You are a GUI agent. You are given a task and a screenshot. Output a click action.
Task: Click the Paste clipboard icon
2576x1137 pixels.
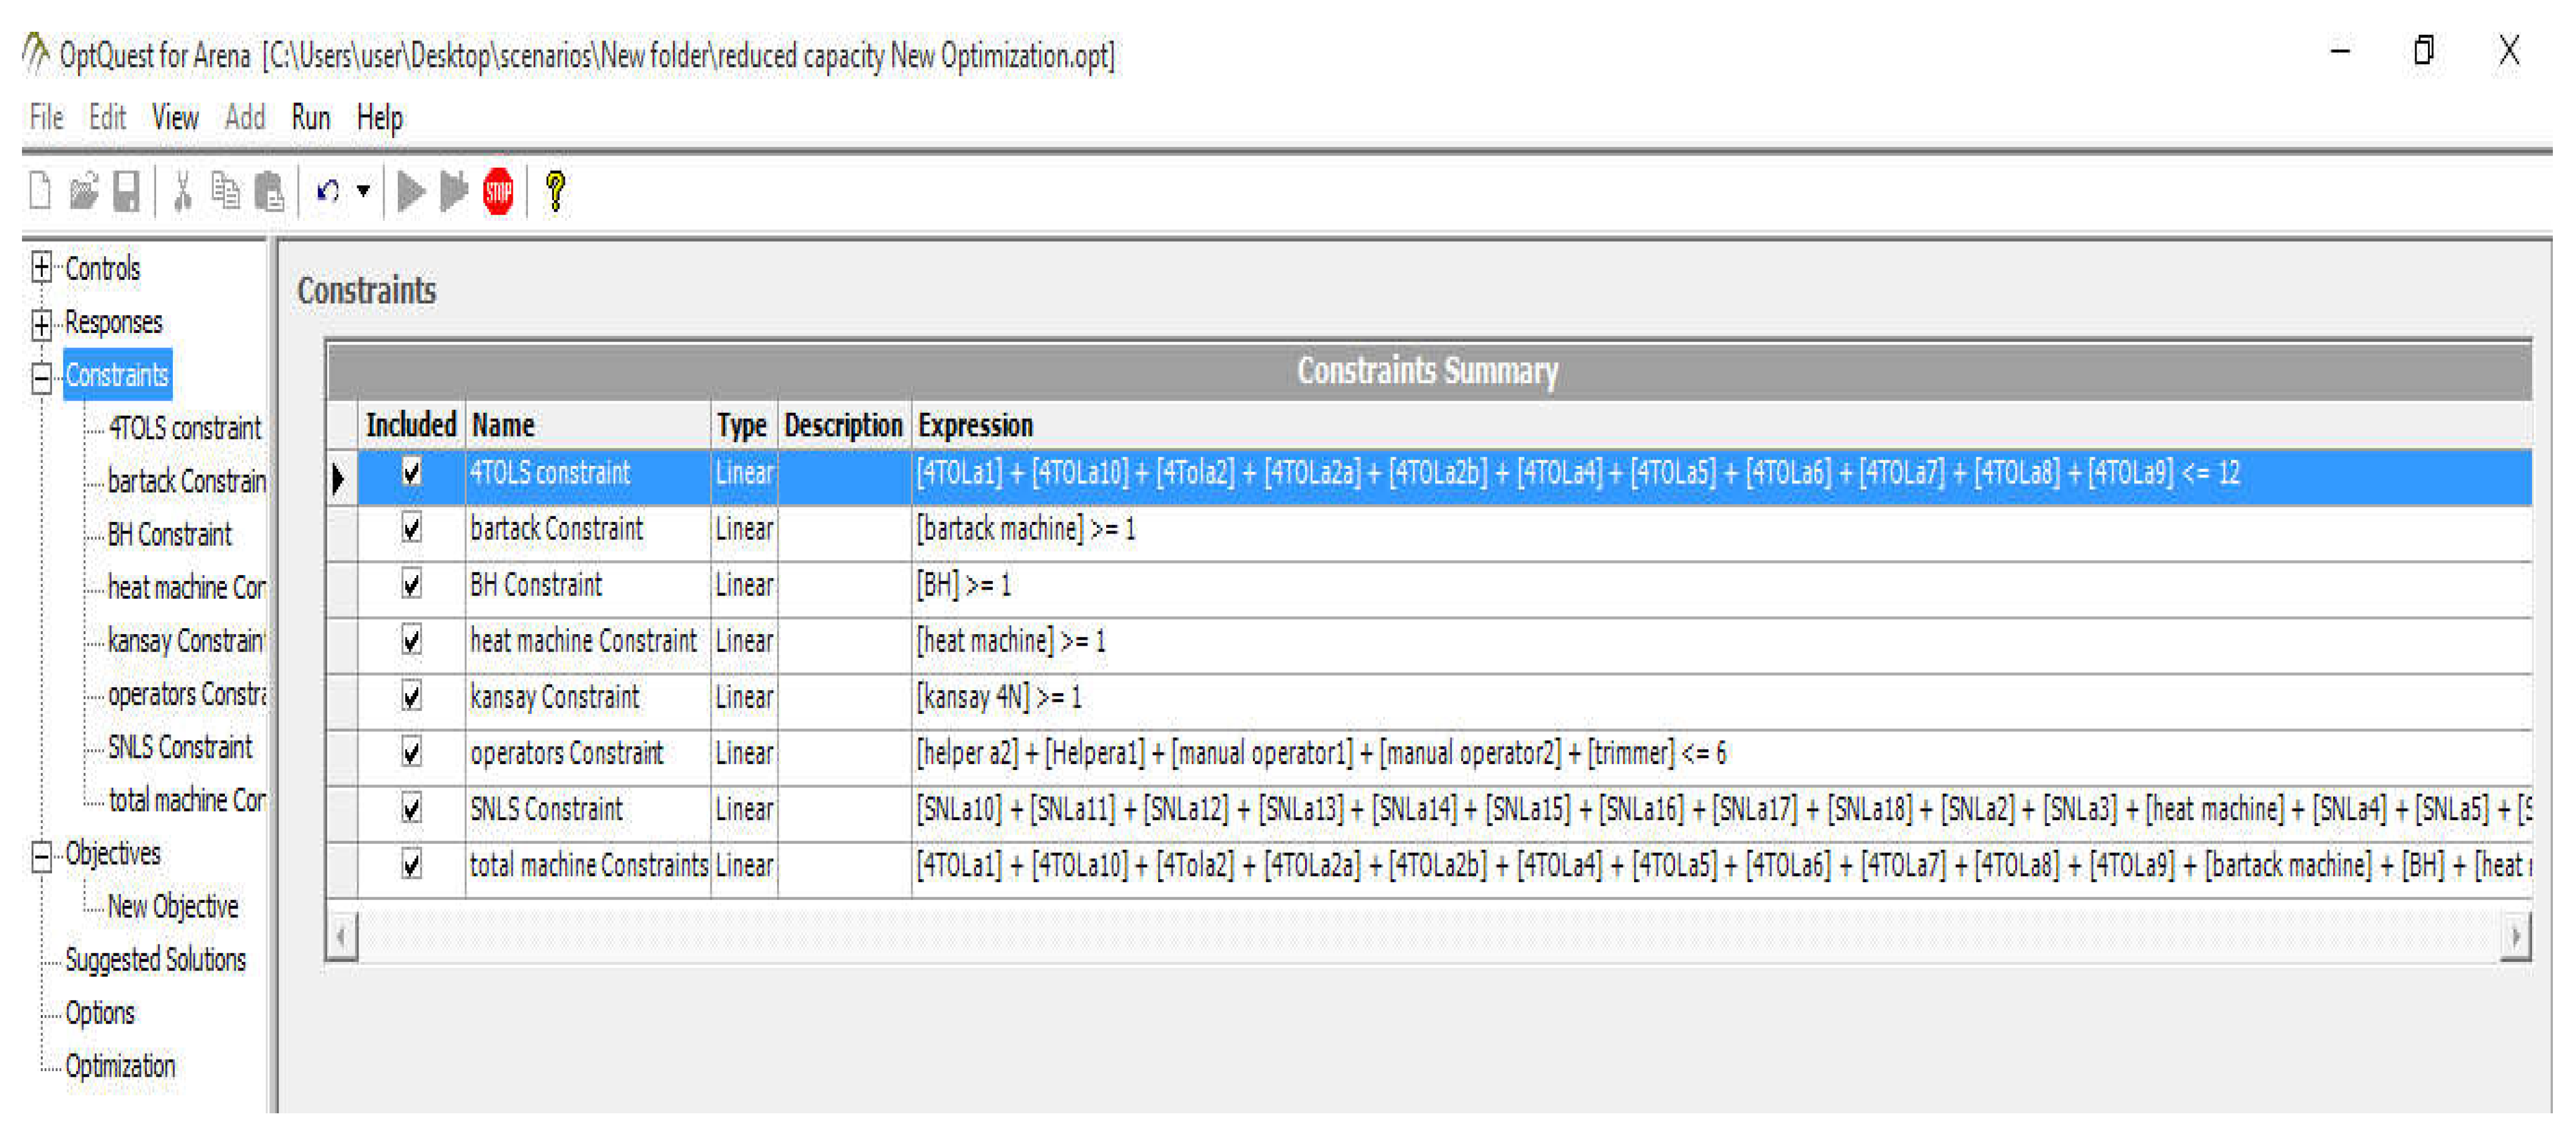269,190
